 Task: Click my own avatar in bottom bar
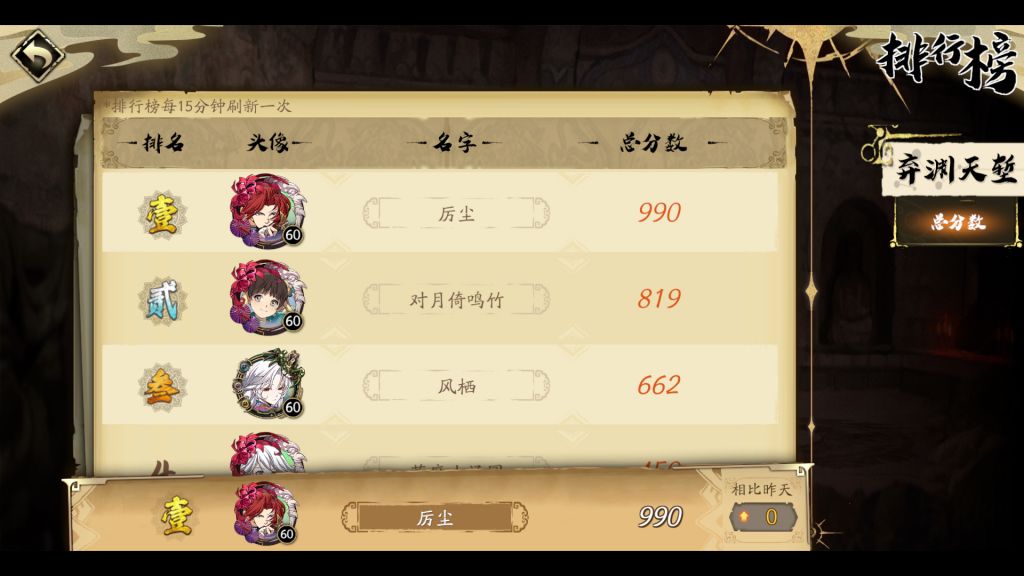266,514
